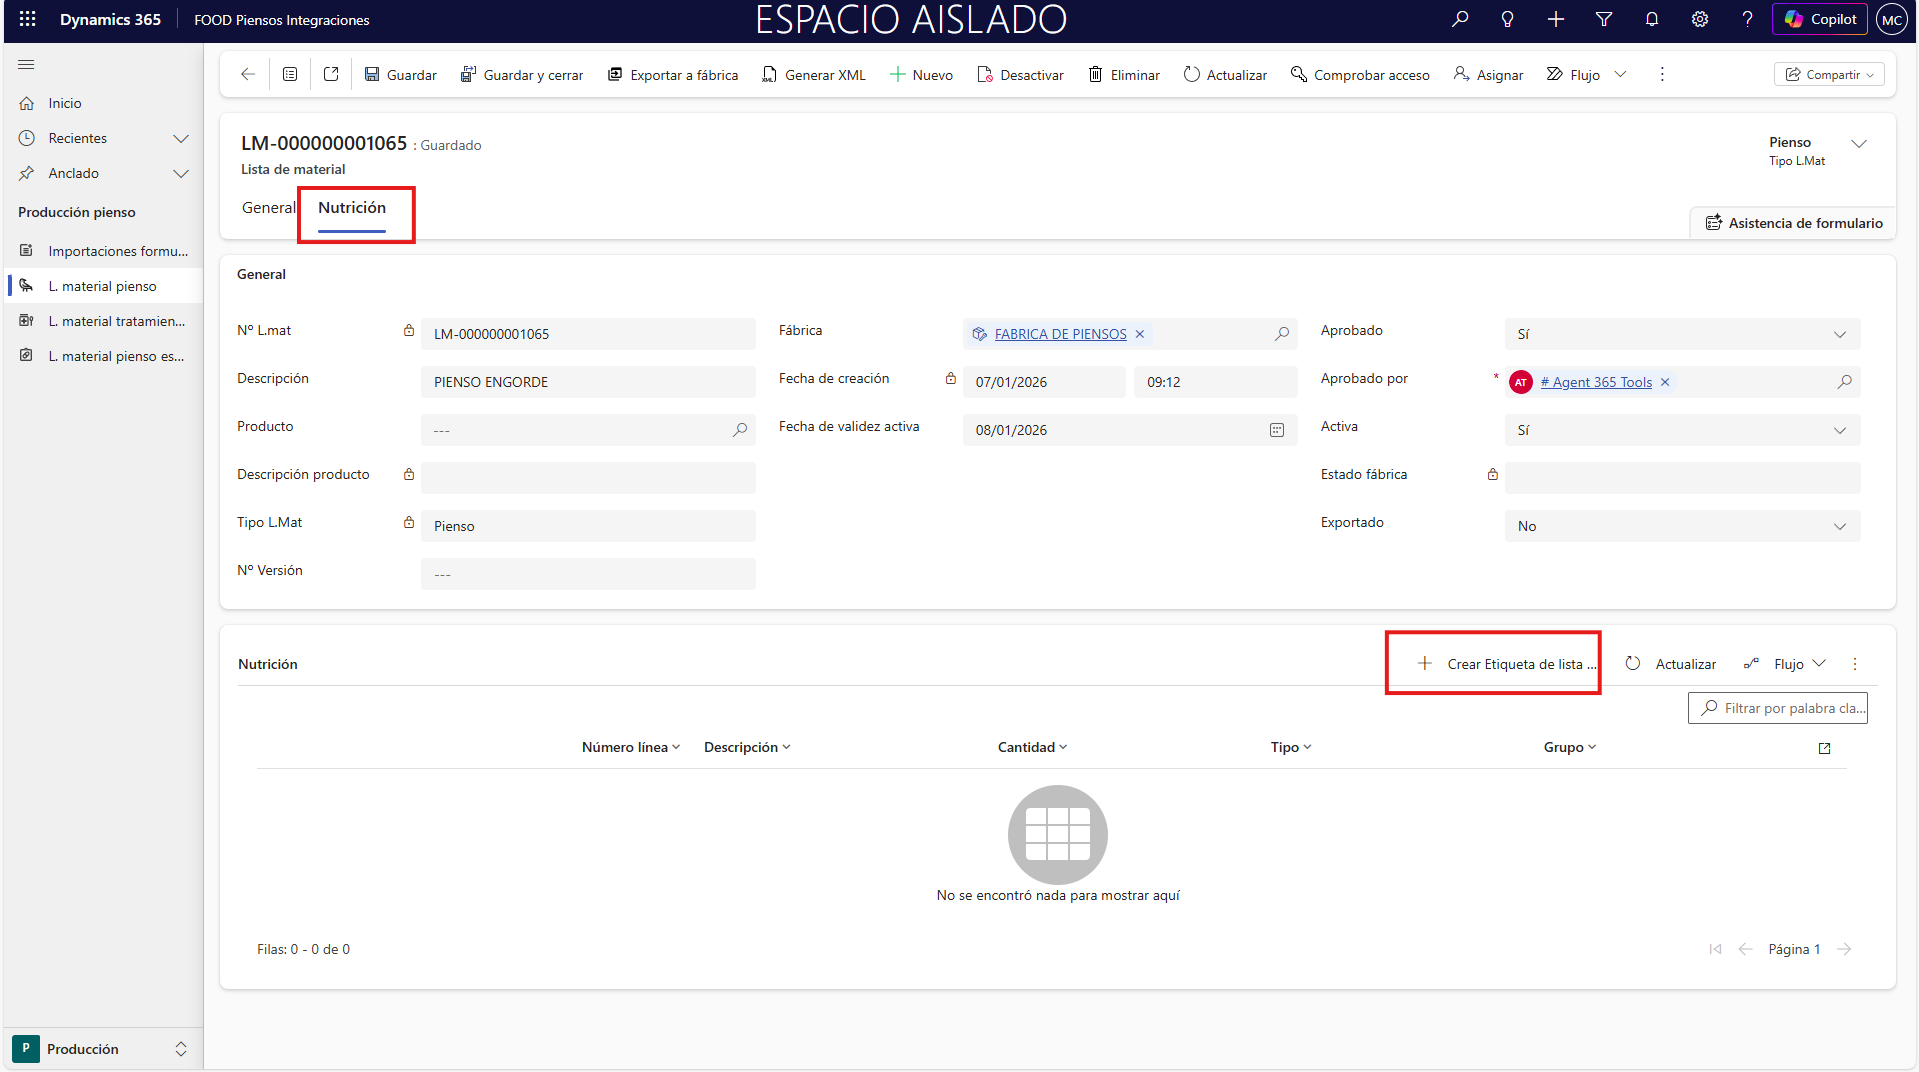
Task: Switch to the General tab
Action: (268, 208)
